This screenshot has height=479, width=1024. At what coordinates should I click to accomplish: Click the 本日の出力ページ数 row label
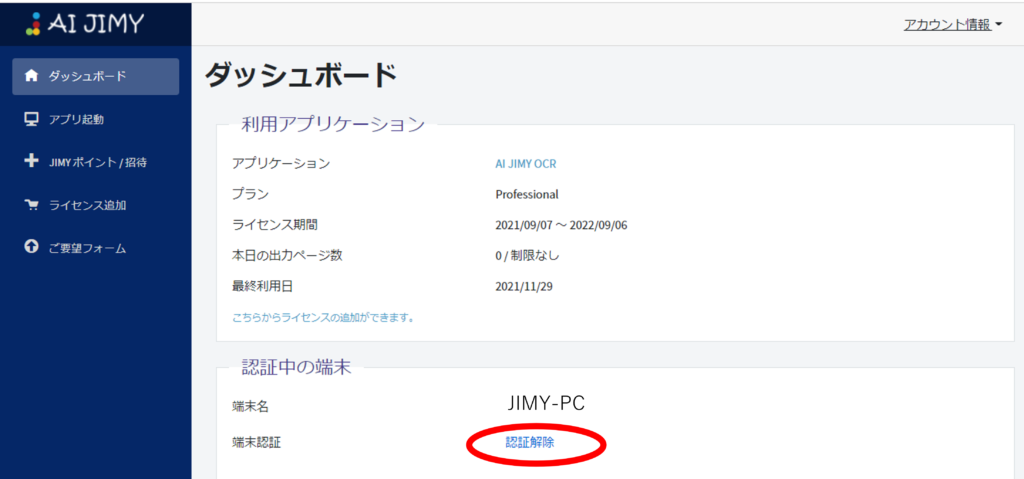287,256
